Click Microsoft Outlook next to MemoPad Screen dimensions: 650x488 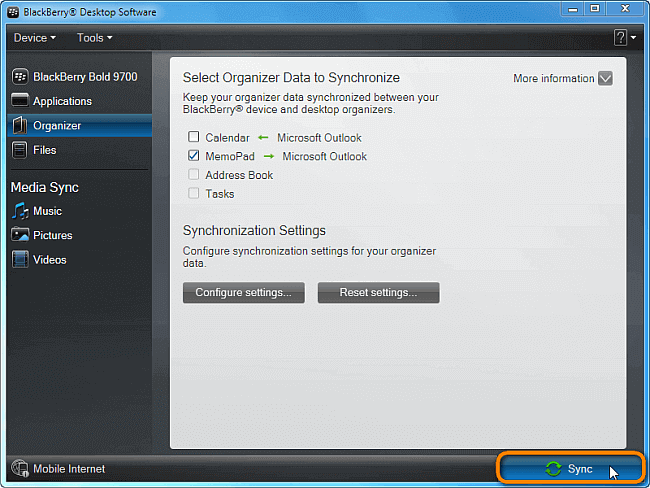(325, 157)
